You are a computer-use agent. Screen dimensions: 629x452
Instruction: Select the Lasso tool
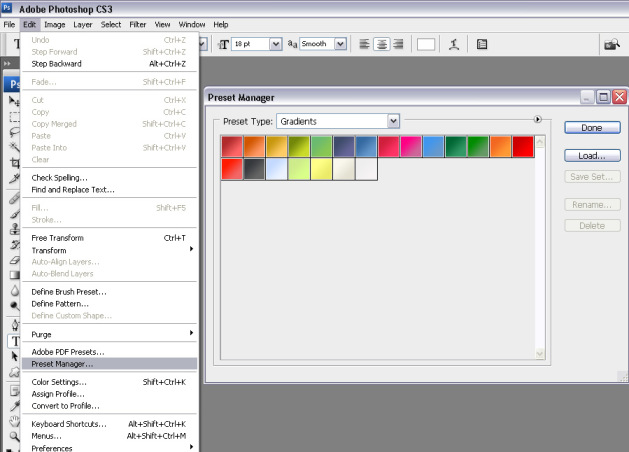tap(14, 132)
